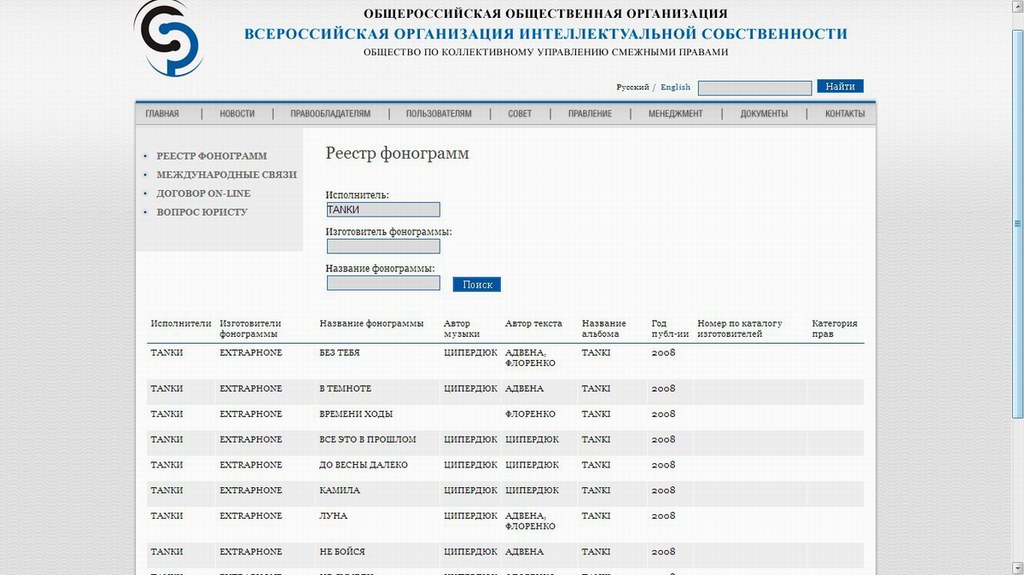Click the page vertical scrollbar thumb
The width and height of the screenshot is (1024, 575).
(1017, 223)
